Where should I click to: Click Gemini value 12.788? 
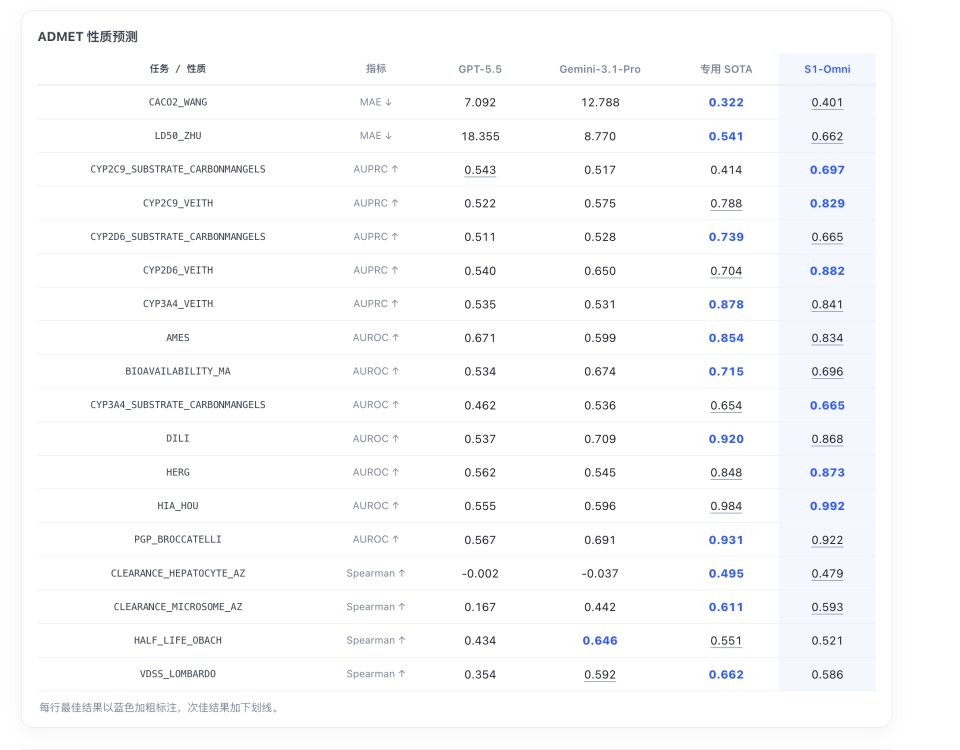pos(600,103)
